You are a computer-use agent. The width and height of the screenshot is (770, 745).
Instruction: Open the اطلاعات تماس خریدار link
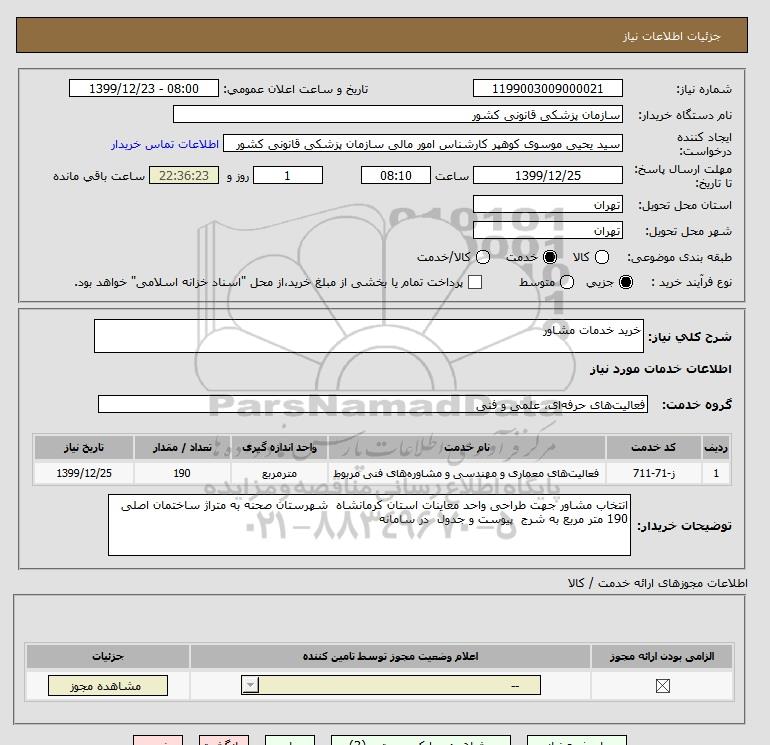point(165,144)
